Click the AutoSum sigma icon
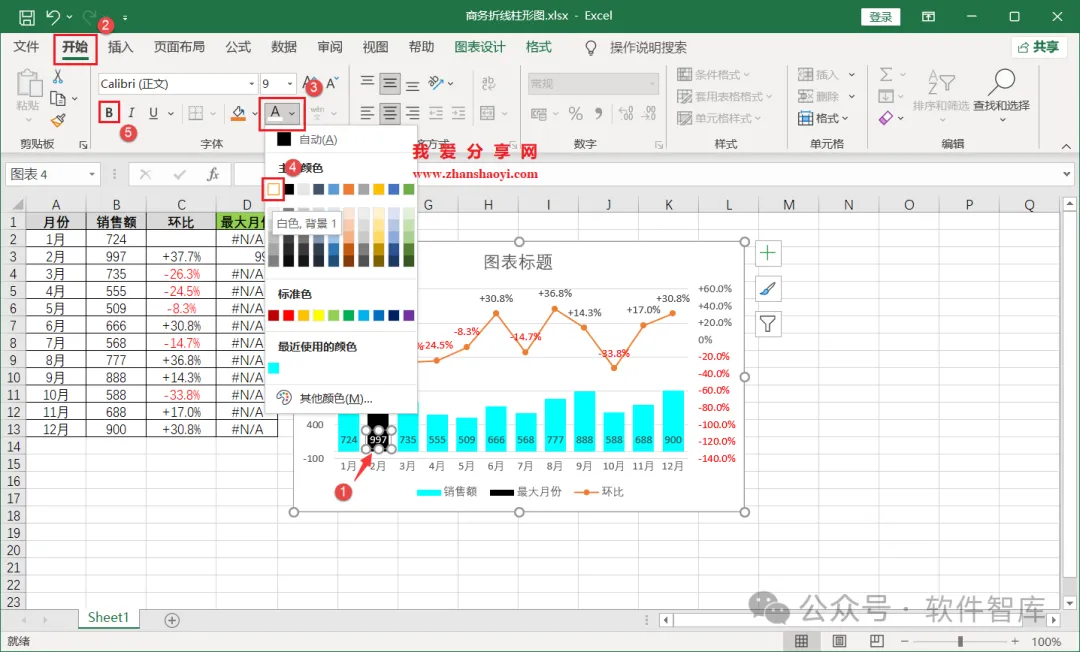 886,74
